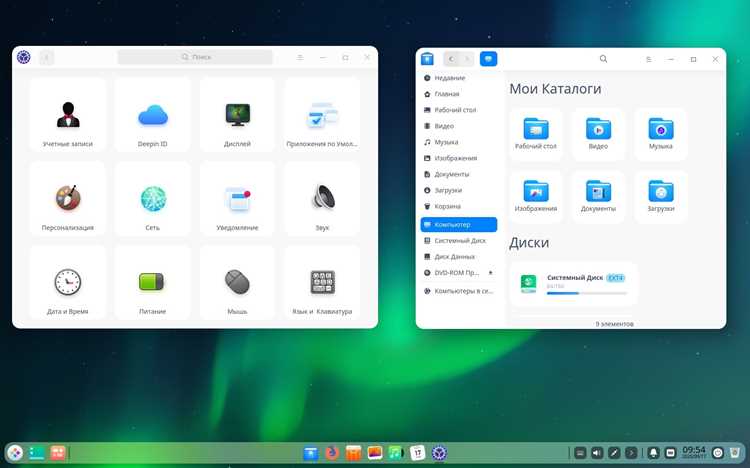Select Недавние in file manager sidebar
This screenshot has width=750, height=468.
(x=459, y=78)
